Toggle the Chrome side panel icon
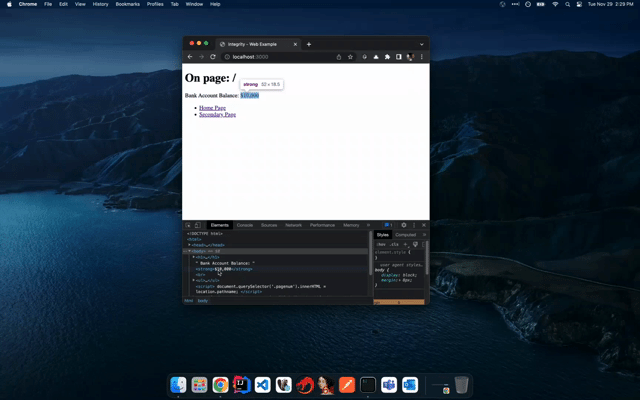The height and width of the screenshot is (400, 640). point(398,57)
